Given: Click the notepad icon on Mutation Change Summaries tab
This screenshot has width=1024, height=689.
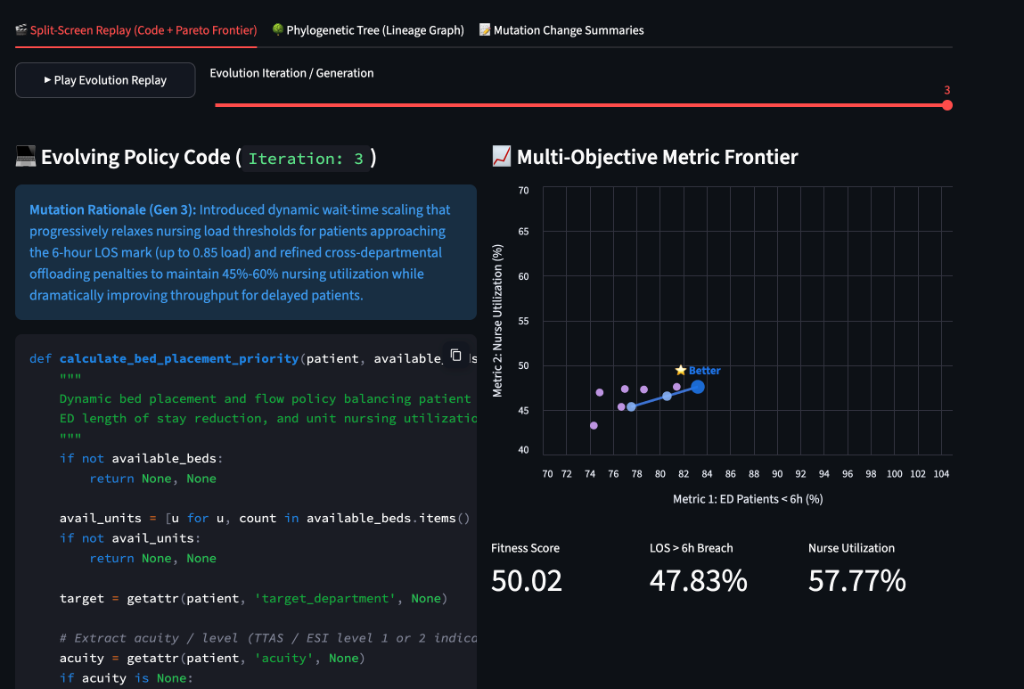Looking at the screenshot, I should pos(485,29).
